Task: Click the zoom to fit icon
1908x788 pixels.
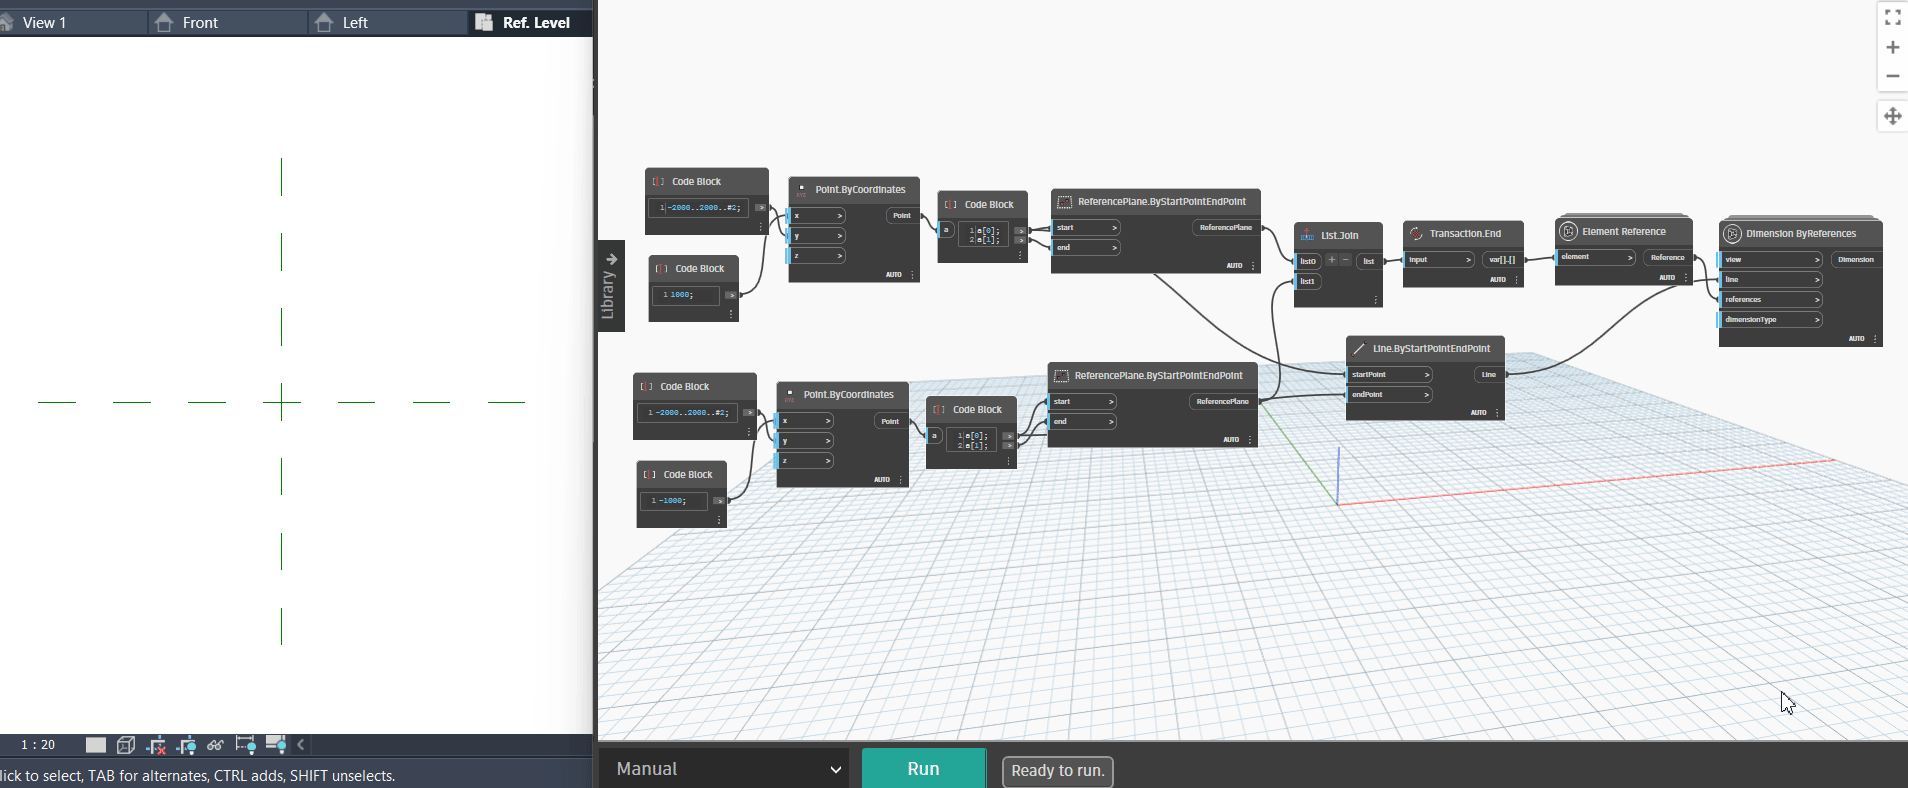Action: (1892, 17)
